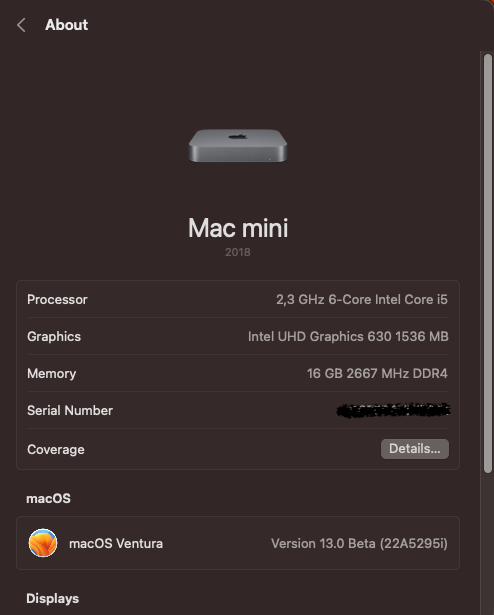Click 'Intel UHD Graphics 630 1536 MB'
This screenshot has width=494, height=615.
(x=348, y=337)
